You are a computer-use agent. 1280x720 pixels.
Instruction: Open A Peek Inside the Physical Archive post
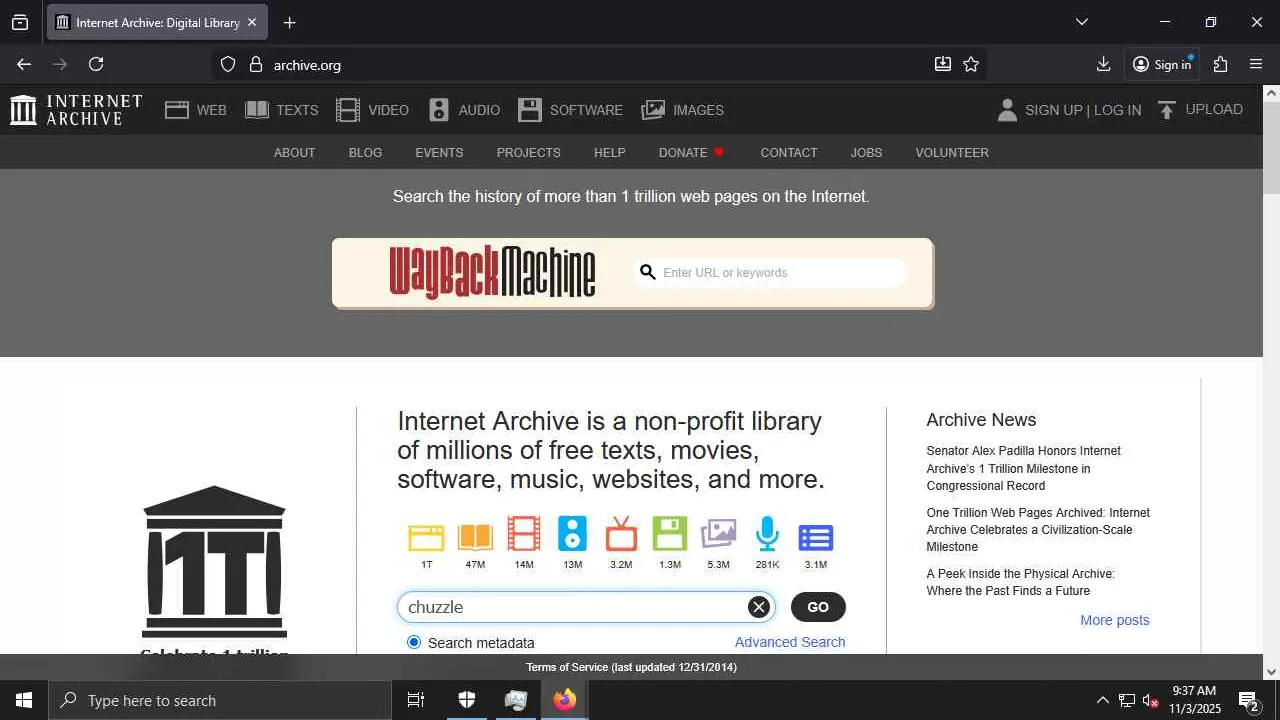[1020, 582]
